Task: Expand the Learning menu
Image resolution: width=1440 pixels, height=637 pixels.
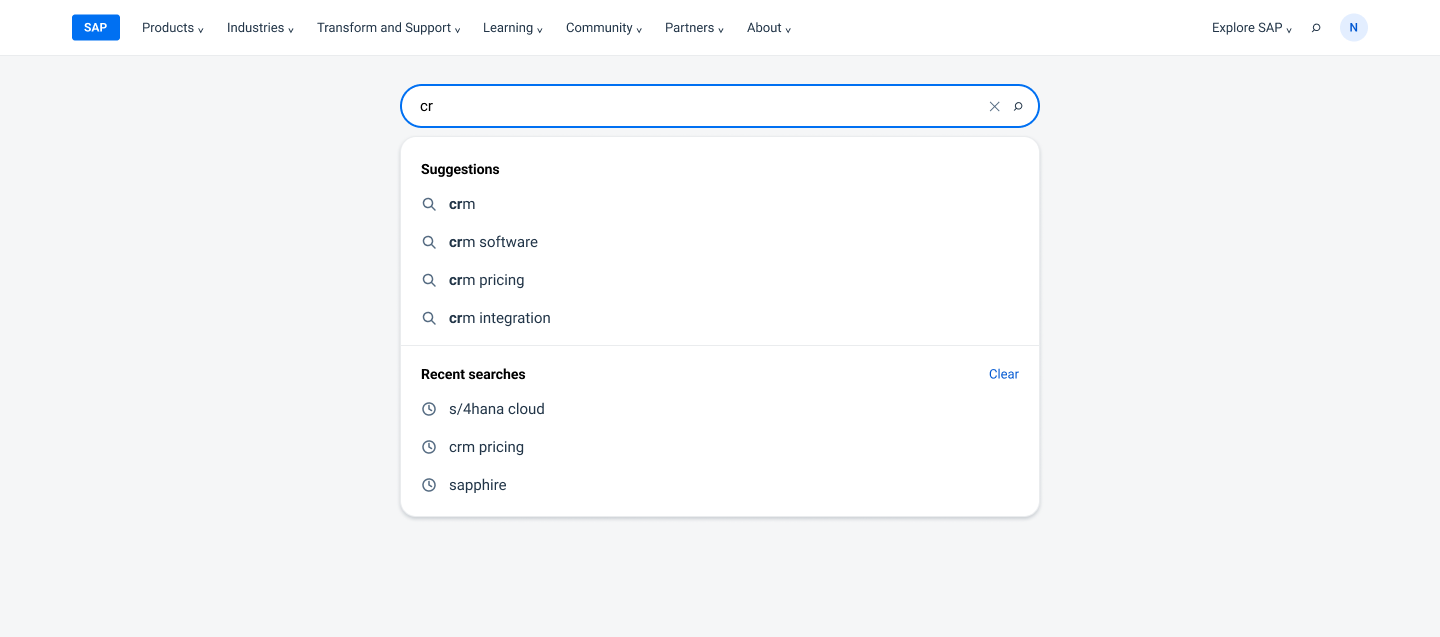Action: [513, 28]
